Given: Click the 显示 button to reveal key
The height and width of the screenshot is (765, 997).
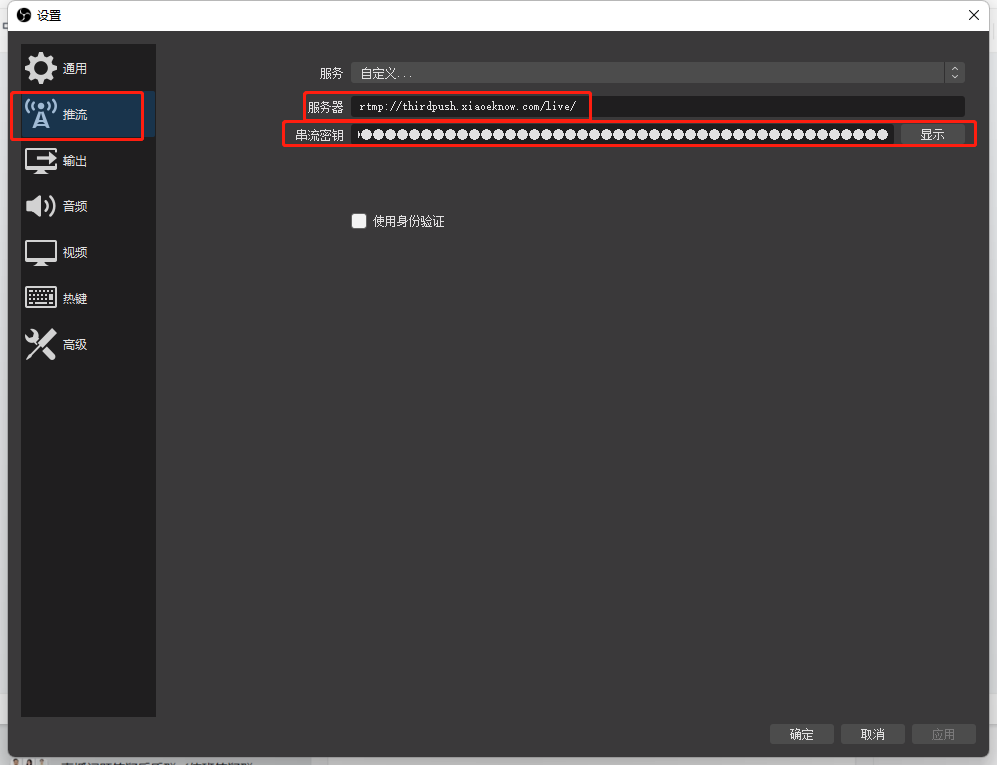Looking at the screenshot, I should (x=932, y=134).
